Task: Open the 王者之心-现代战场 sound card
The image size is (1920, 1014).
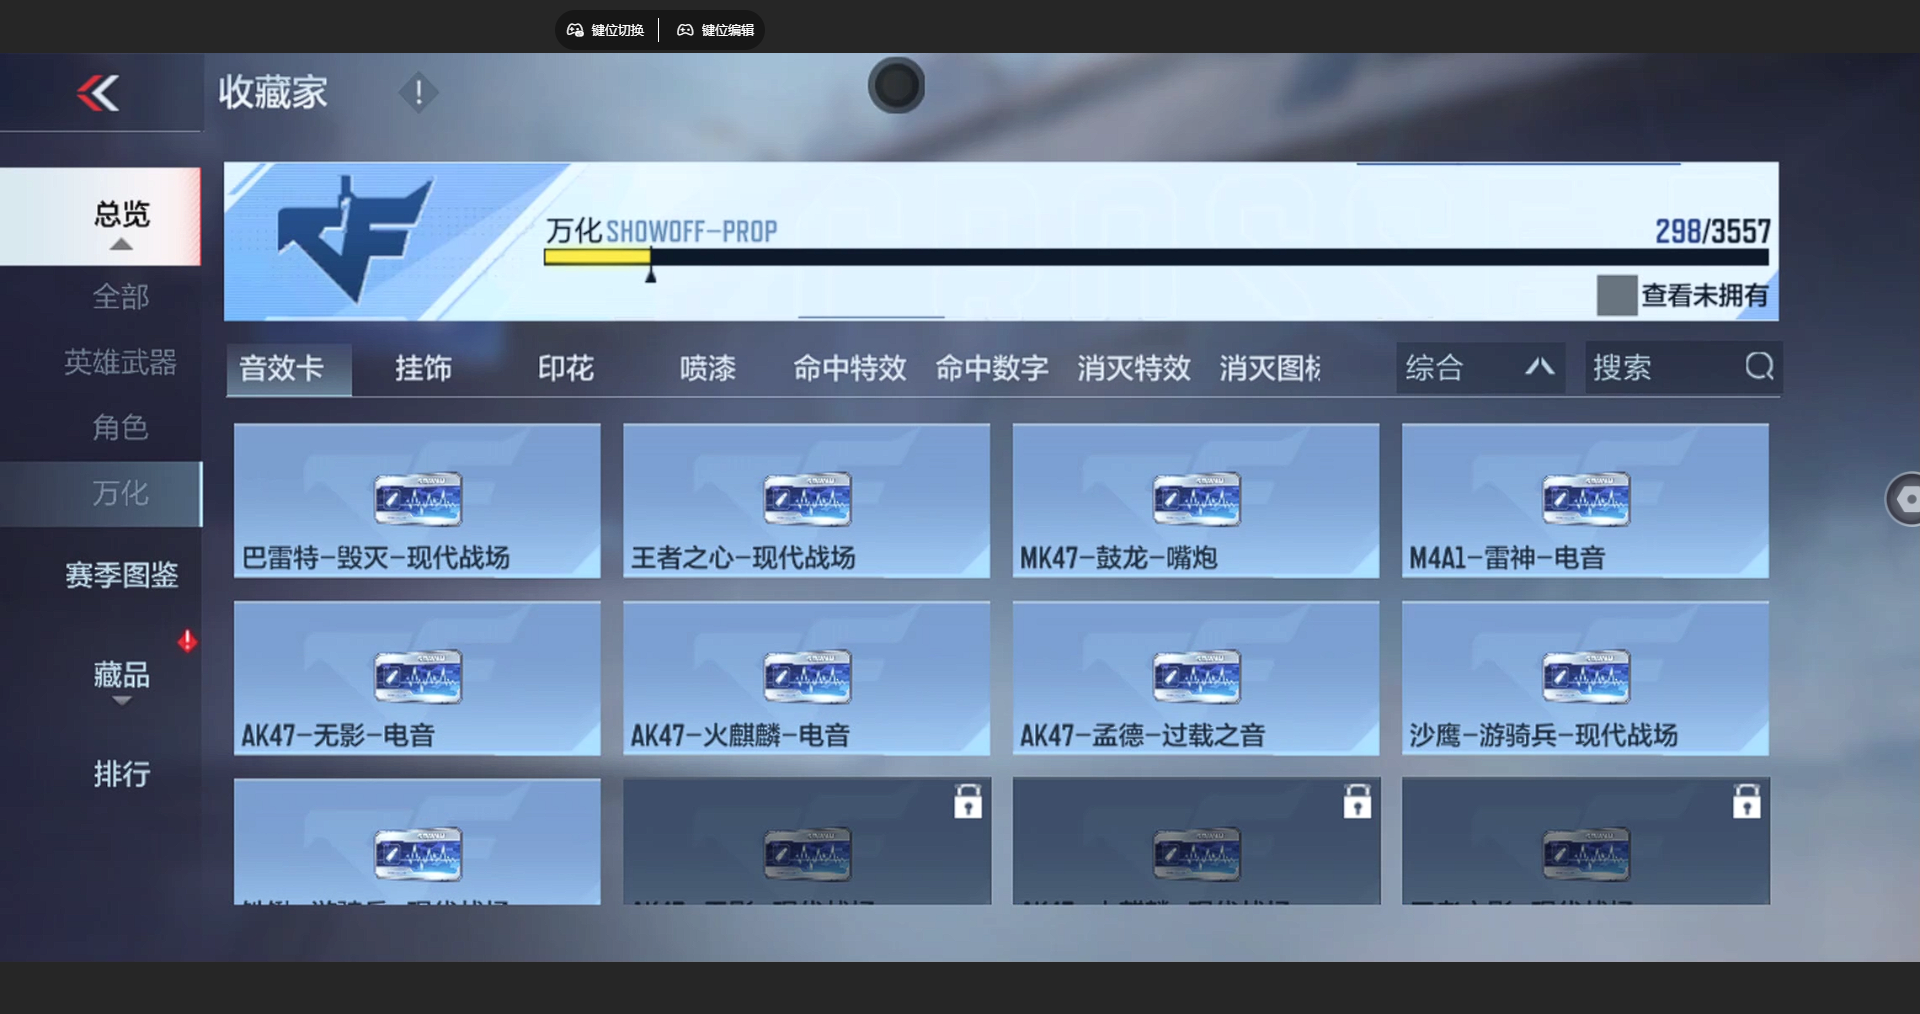Action: click(807, 501)
